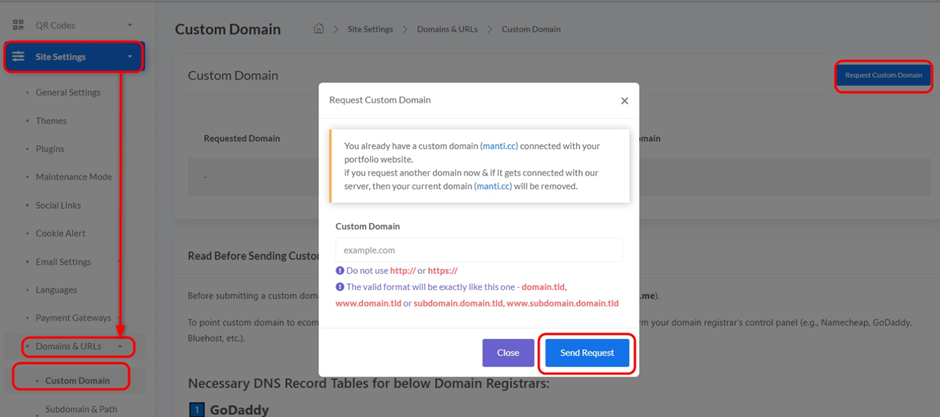Open Maintenance Mode settings

click(74, 177)
